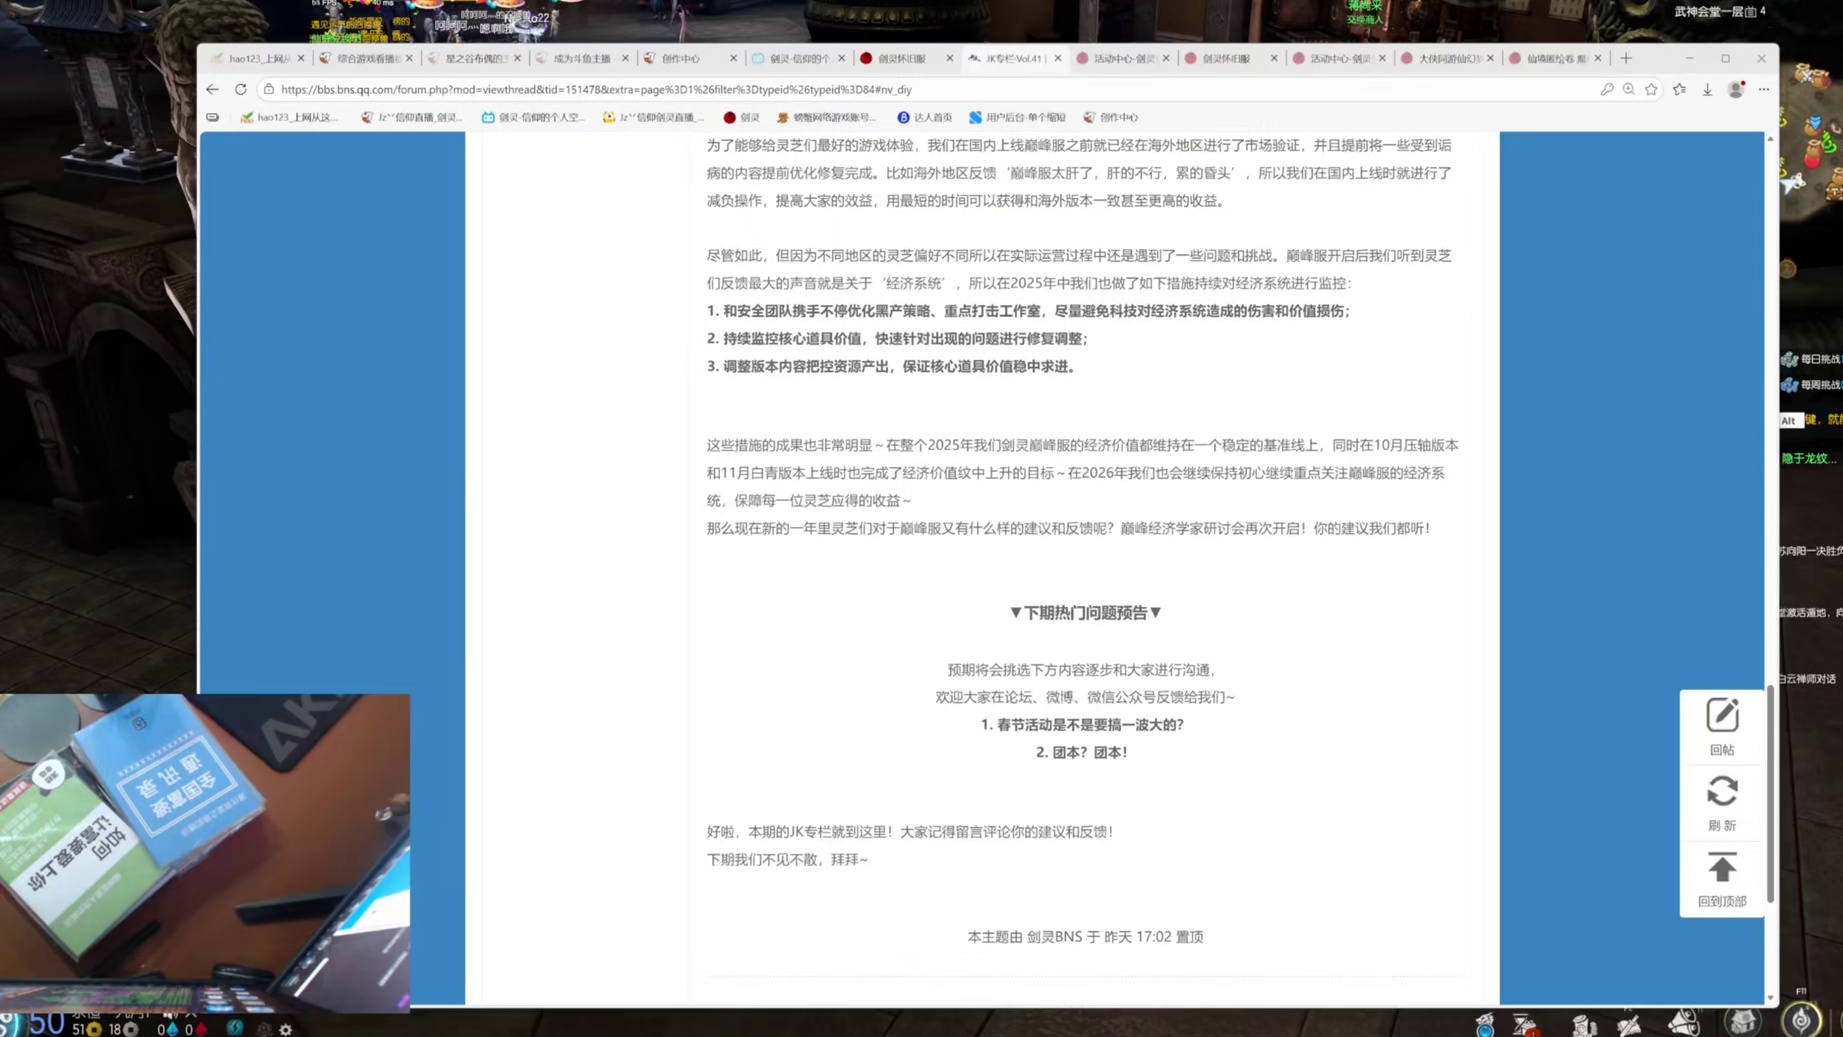The width and height of the screenshot is (1843, 1037).
Task: Click the browser address bar URL field
Action: point(600,89)
